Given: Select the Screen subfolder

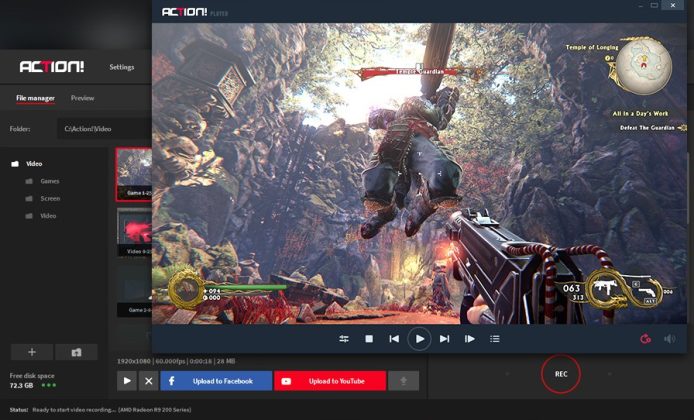Looking at the screenshot, I should pos(43,199).
